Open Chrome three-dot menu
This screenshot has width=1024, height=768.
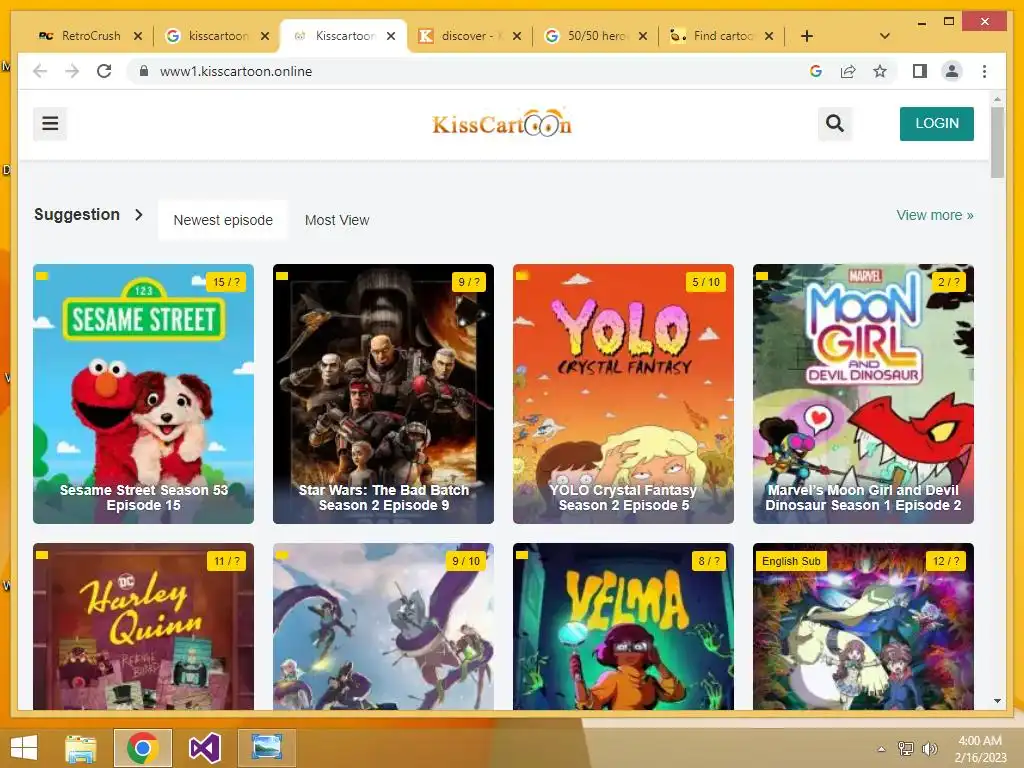pyautogui.click(x=984, y=71)
